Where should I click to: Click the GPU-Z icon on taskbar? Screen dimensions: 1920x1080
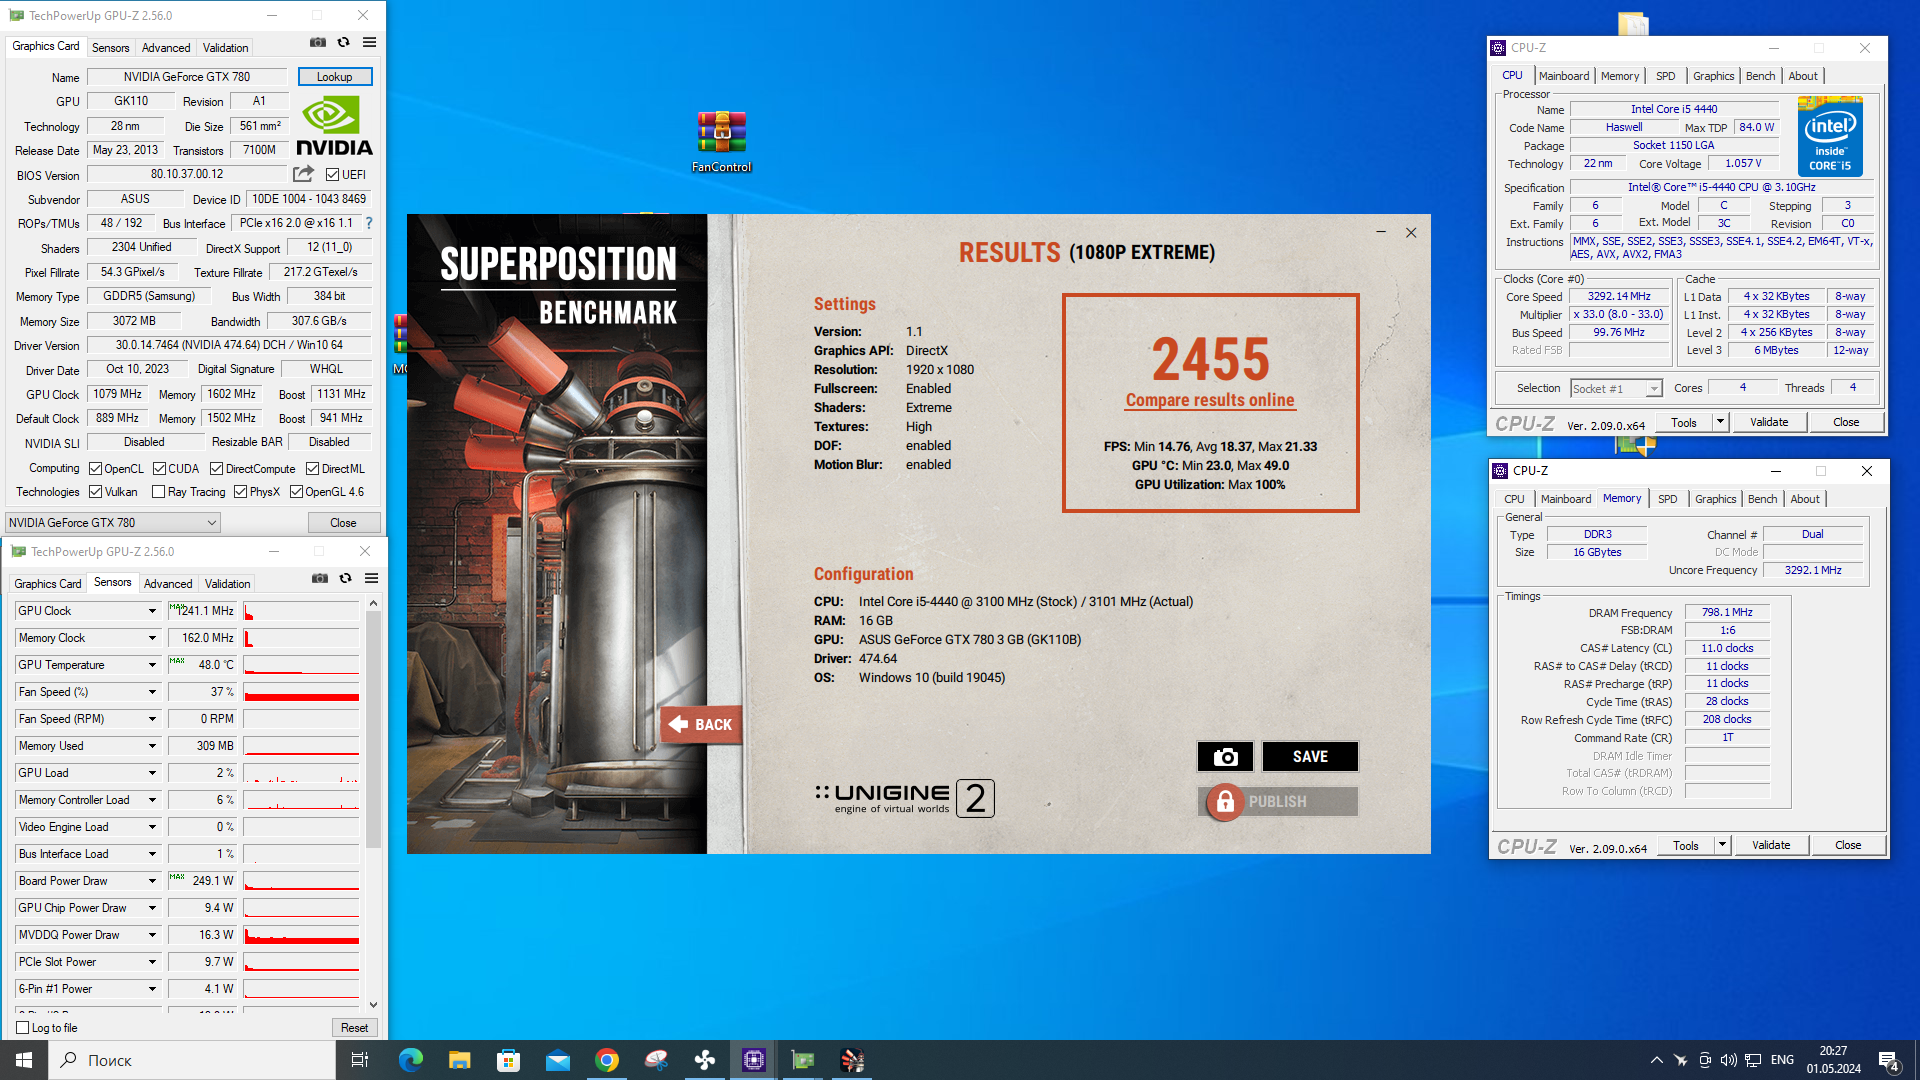coord(803,1060)
